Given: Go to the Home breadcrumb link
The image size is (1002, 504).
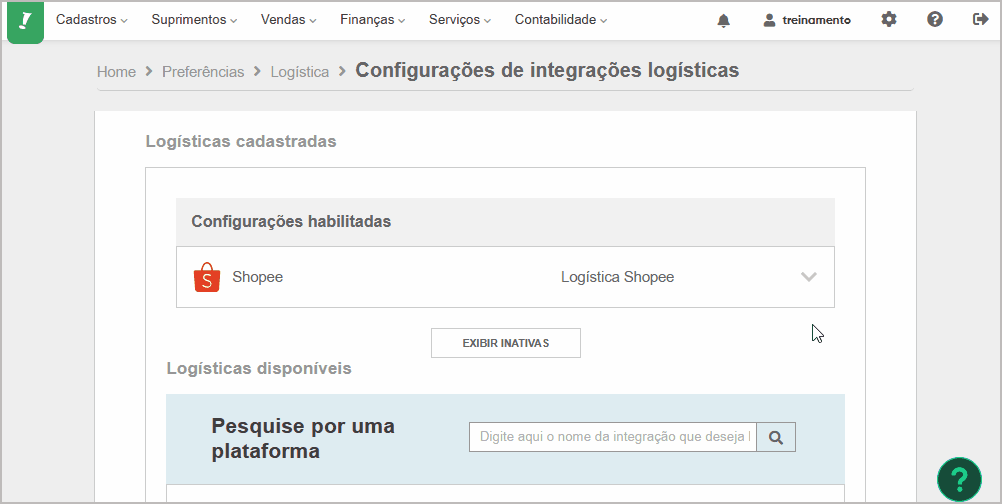Looking at the screenshot, I should (x=116, y=72).
